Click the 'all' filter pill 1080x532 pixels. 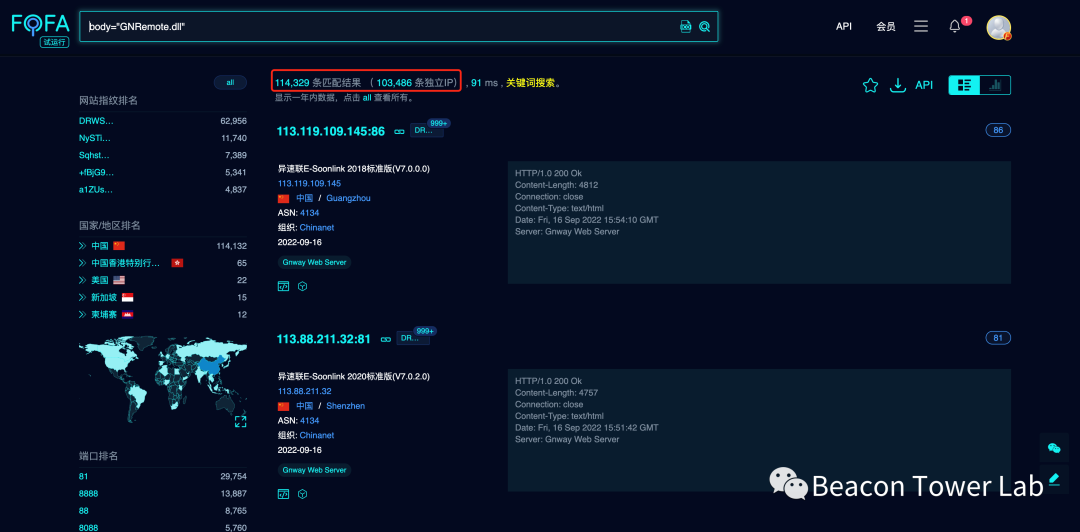click(x=230, y=83)
